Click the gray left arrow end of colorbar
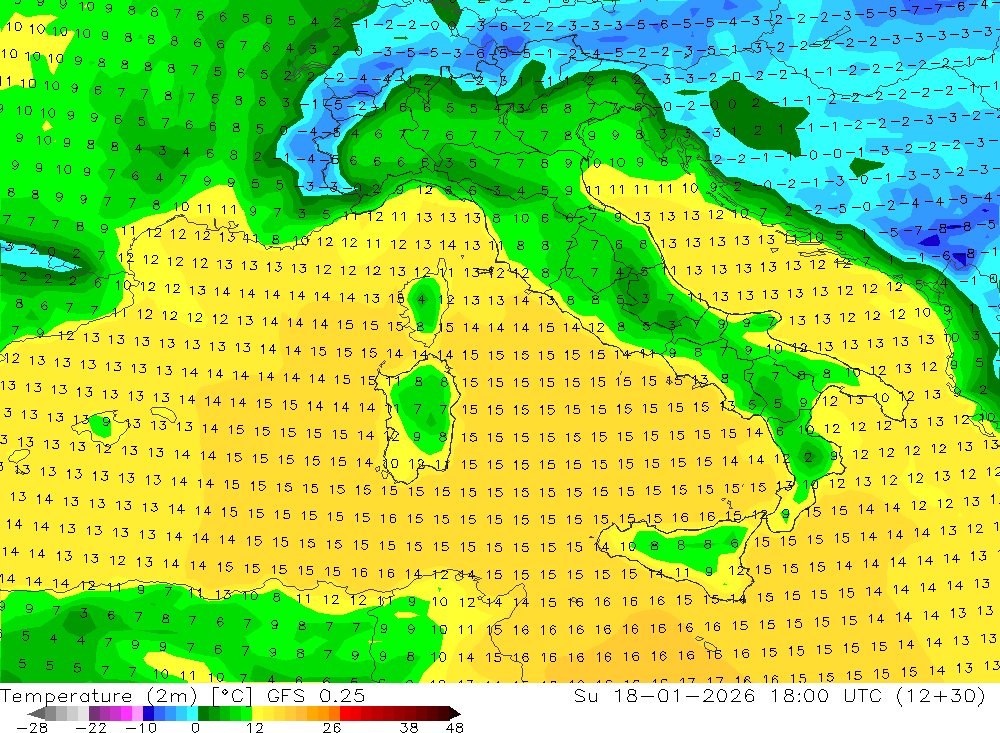This screenshot has width=1000, height=733. pos(36,713)
